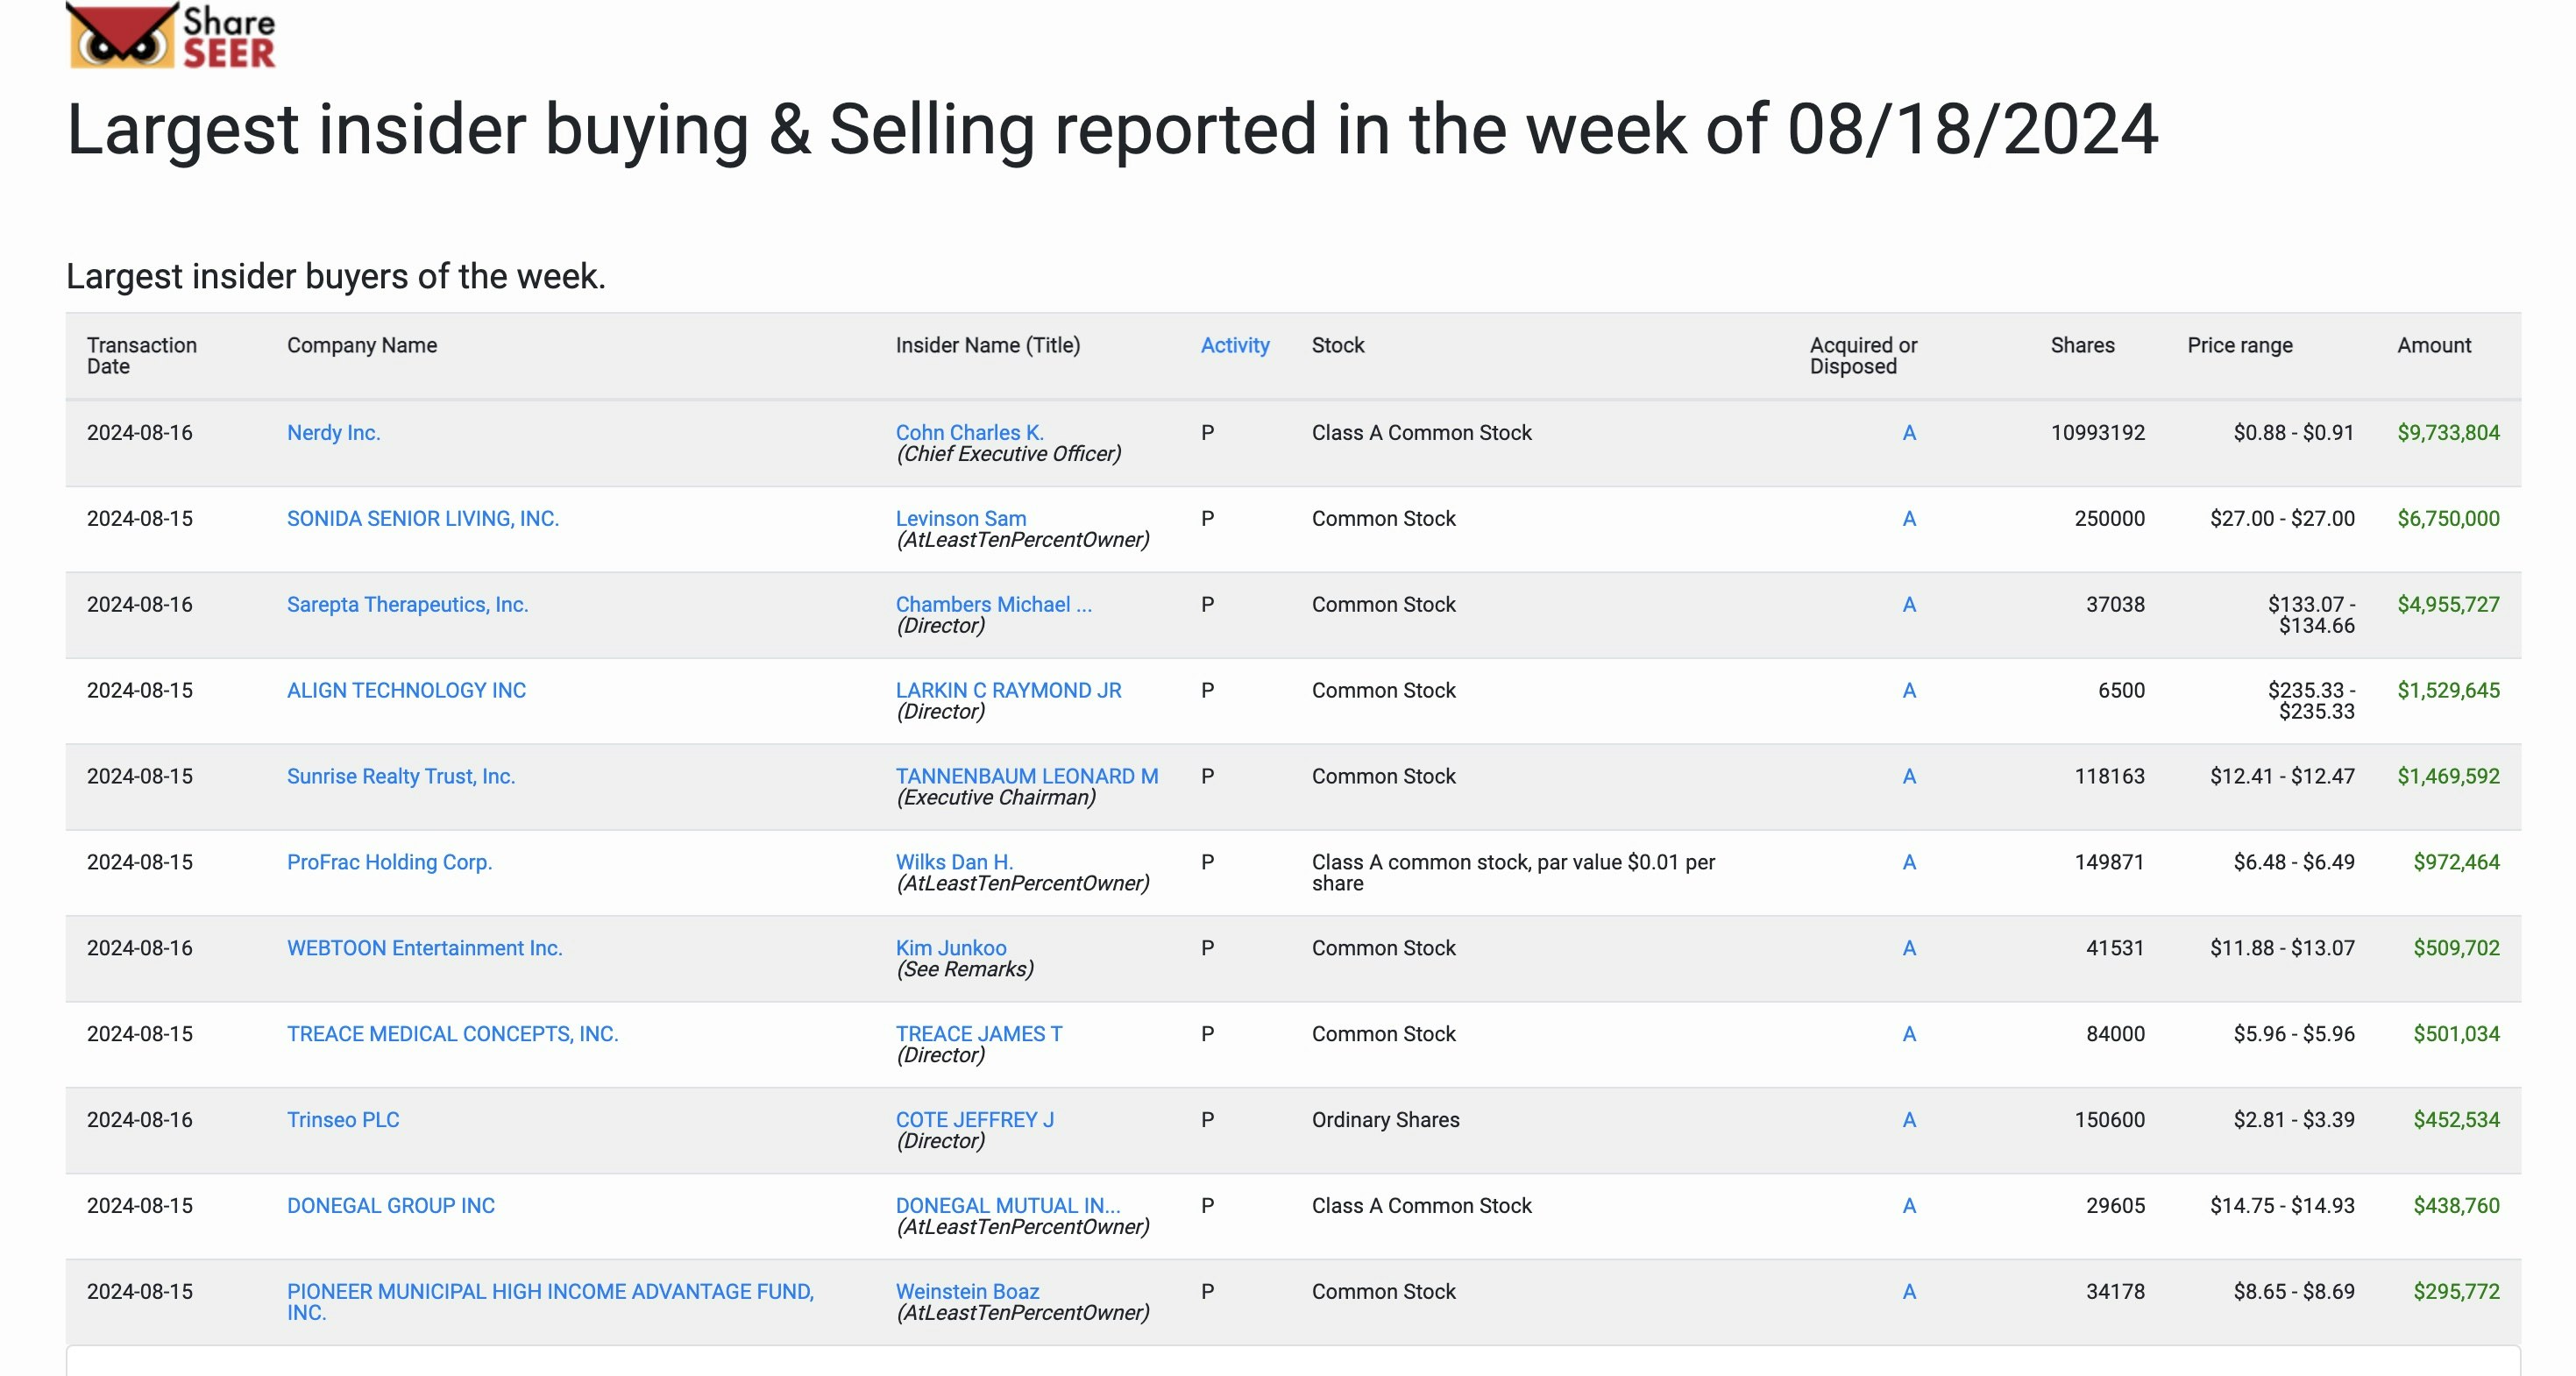
Task: View insider TREACE JAMES T profile
Action: 978,1034
